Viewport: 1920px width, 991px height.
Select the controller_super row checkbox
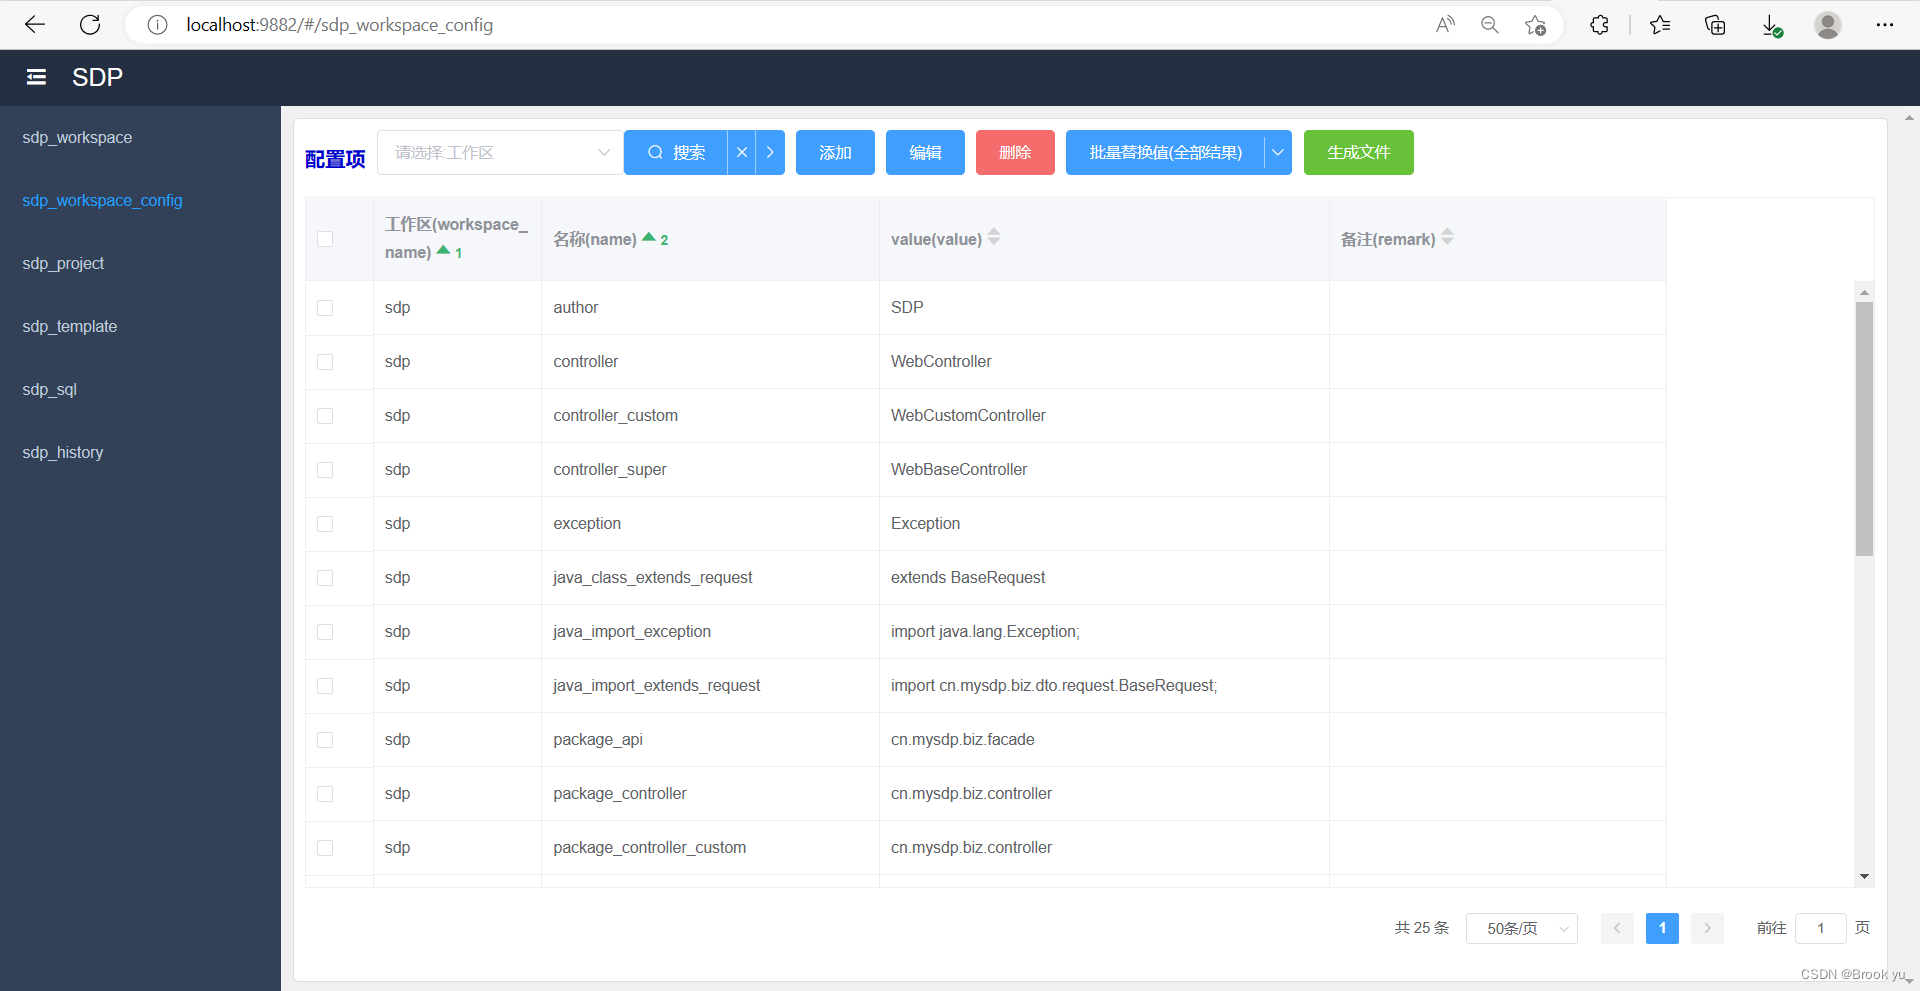(x=325, y=470)
